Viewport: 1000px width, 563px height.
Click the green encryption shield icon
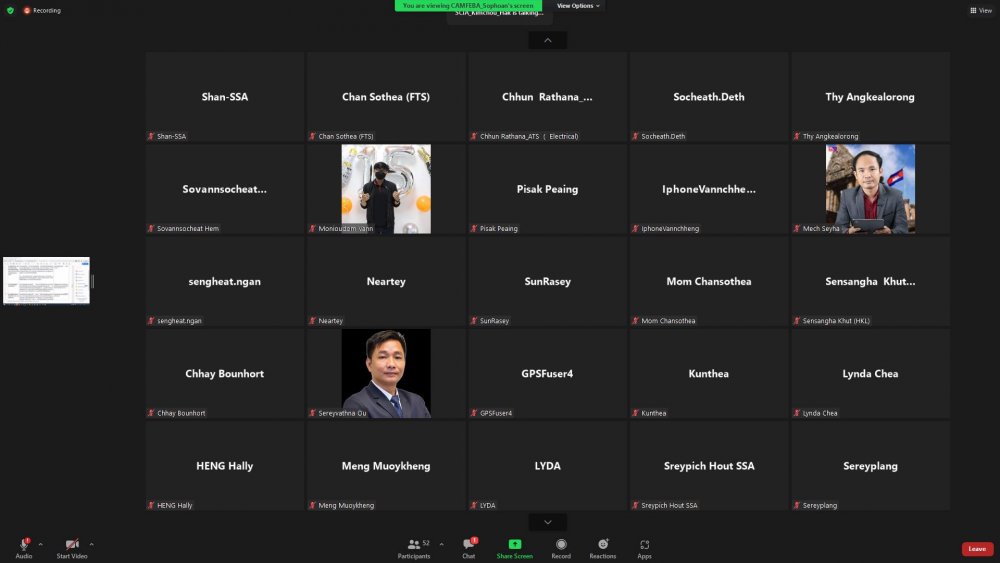click(x=11, y=10)
